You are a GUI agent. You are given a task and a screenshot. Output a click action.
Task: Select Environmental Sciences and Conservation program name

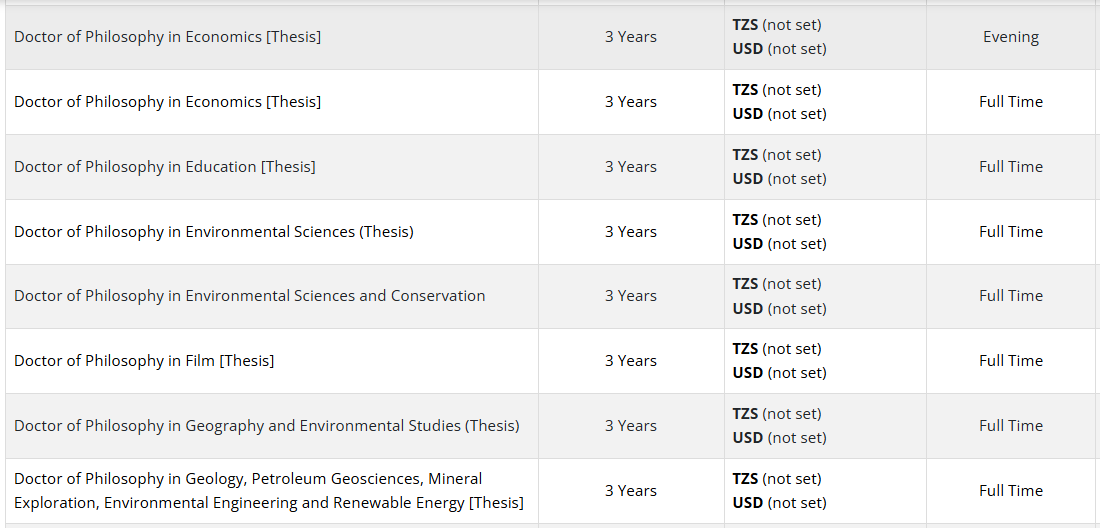coord(250,296)
